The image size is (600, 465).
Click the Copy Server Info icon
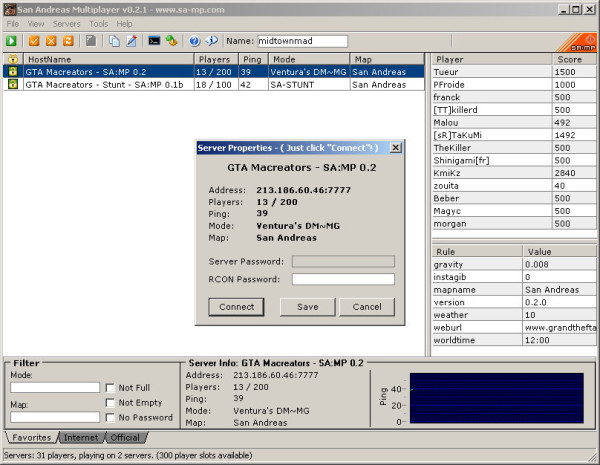[114, 41]
